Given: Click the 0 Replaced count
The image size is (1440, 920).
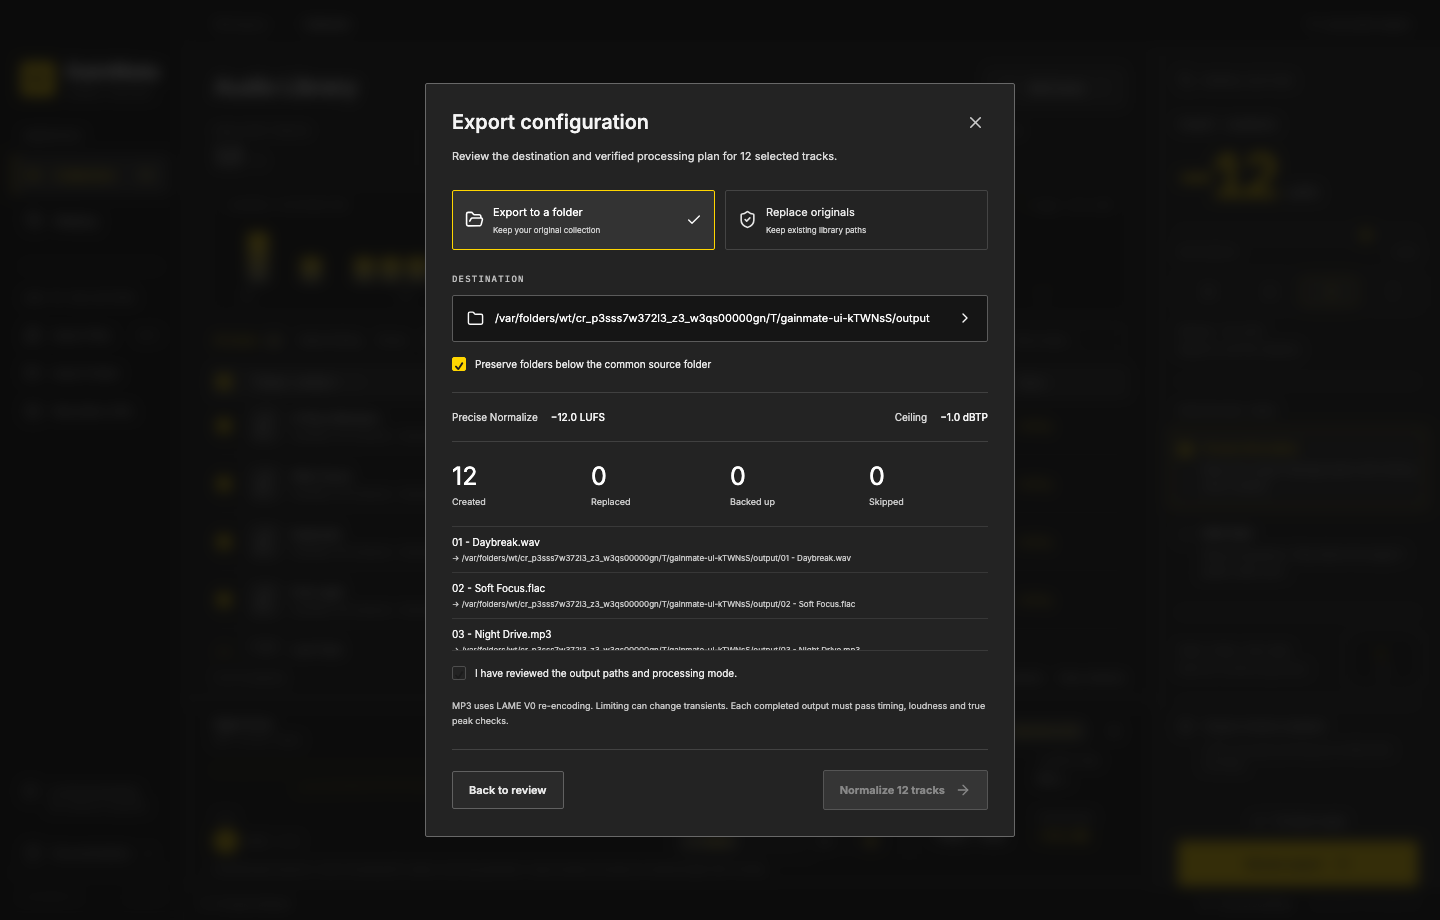Looking at the screenshot, I should (x=599, y=476).
